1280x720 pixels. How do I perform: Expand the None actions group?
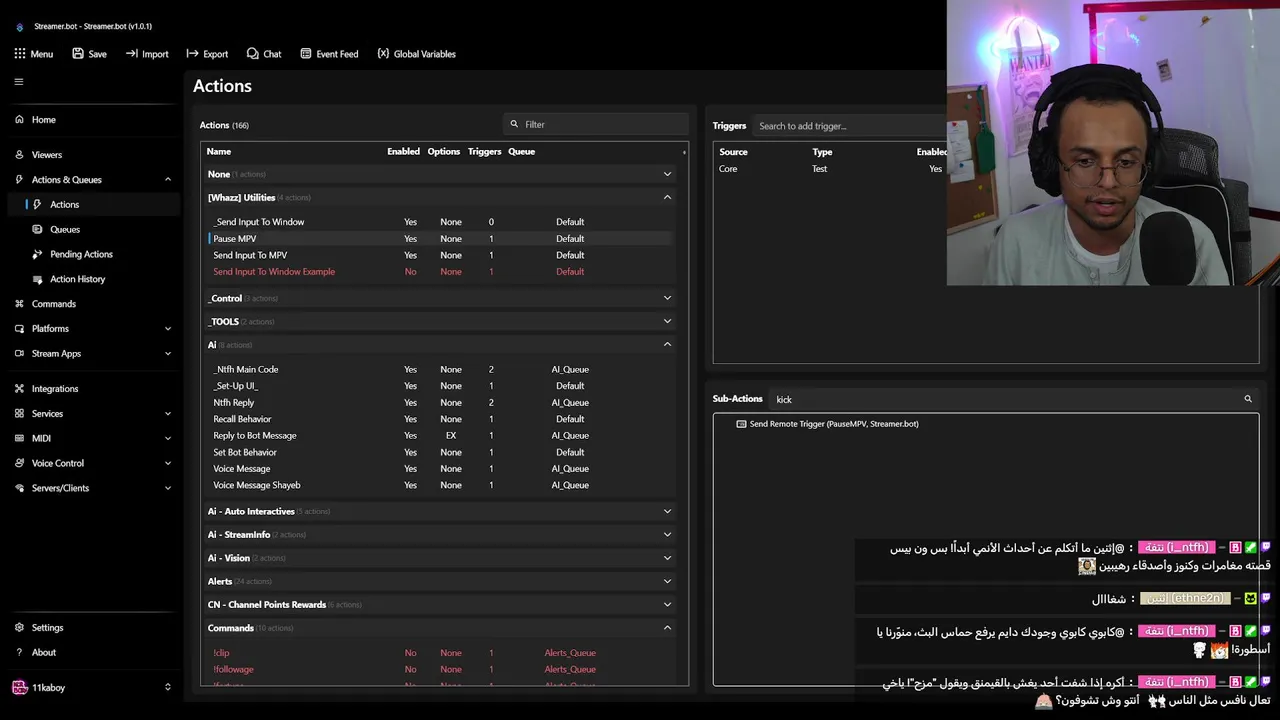[667, 174]
